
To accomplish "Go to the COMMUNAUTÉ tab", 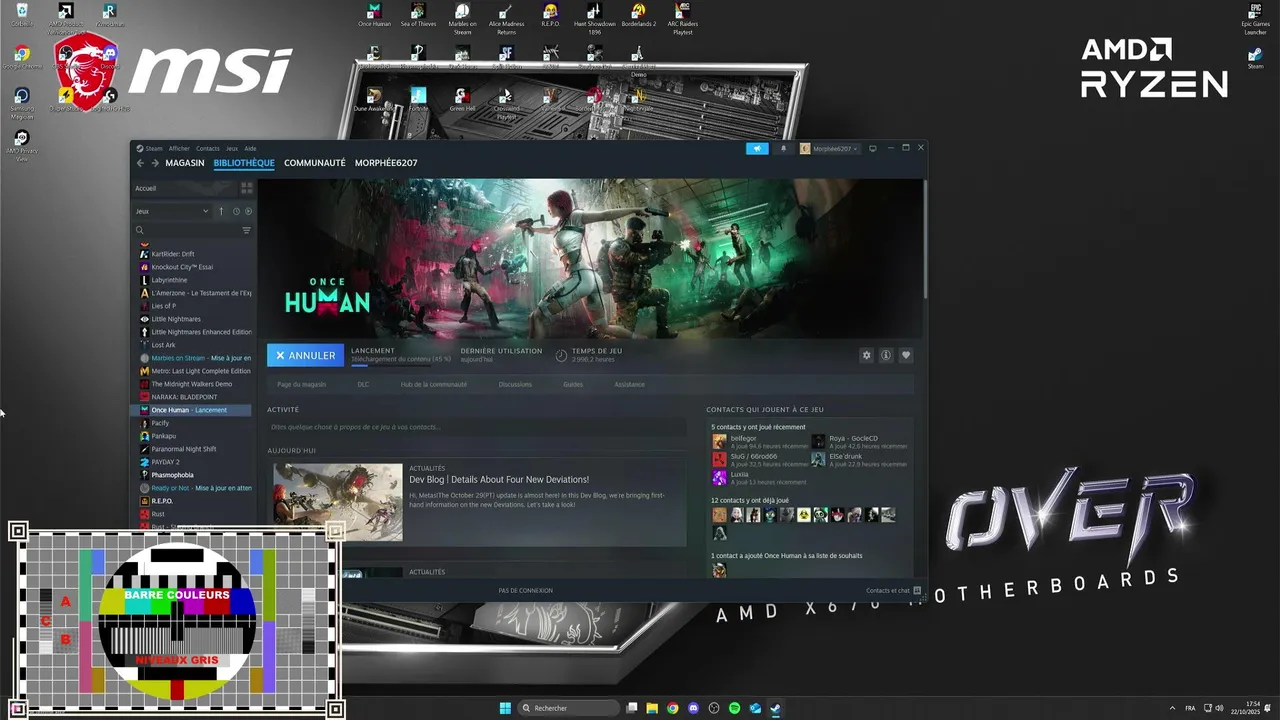I will pyautogui.click(x=315, y=163).
